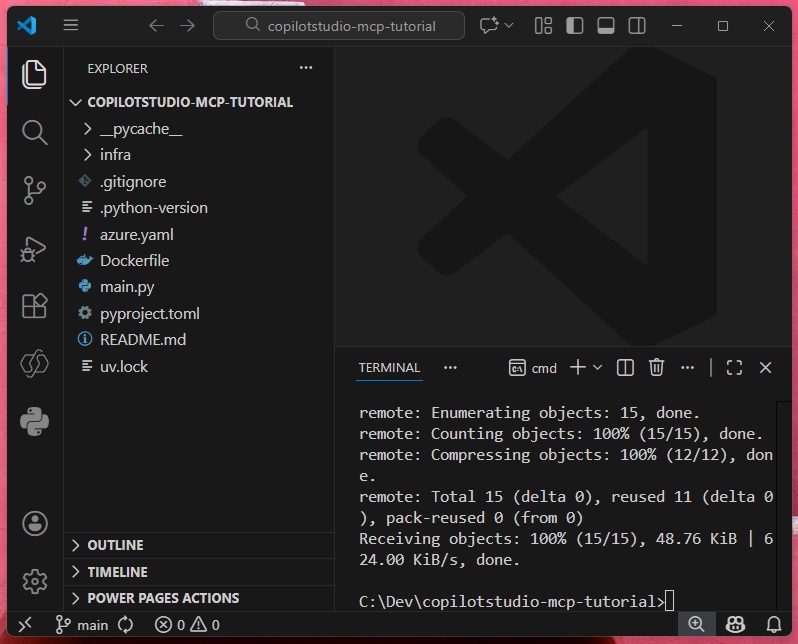This screenshot has height=644, width=798.
Task: Open main.py file in explorer
Action: (x=126, y=287)
